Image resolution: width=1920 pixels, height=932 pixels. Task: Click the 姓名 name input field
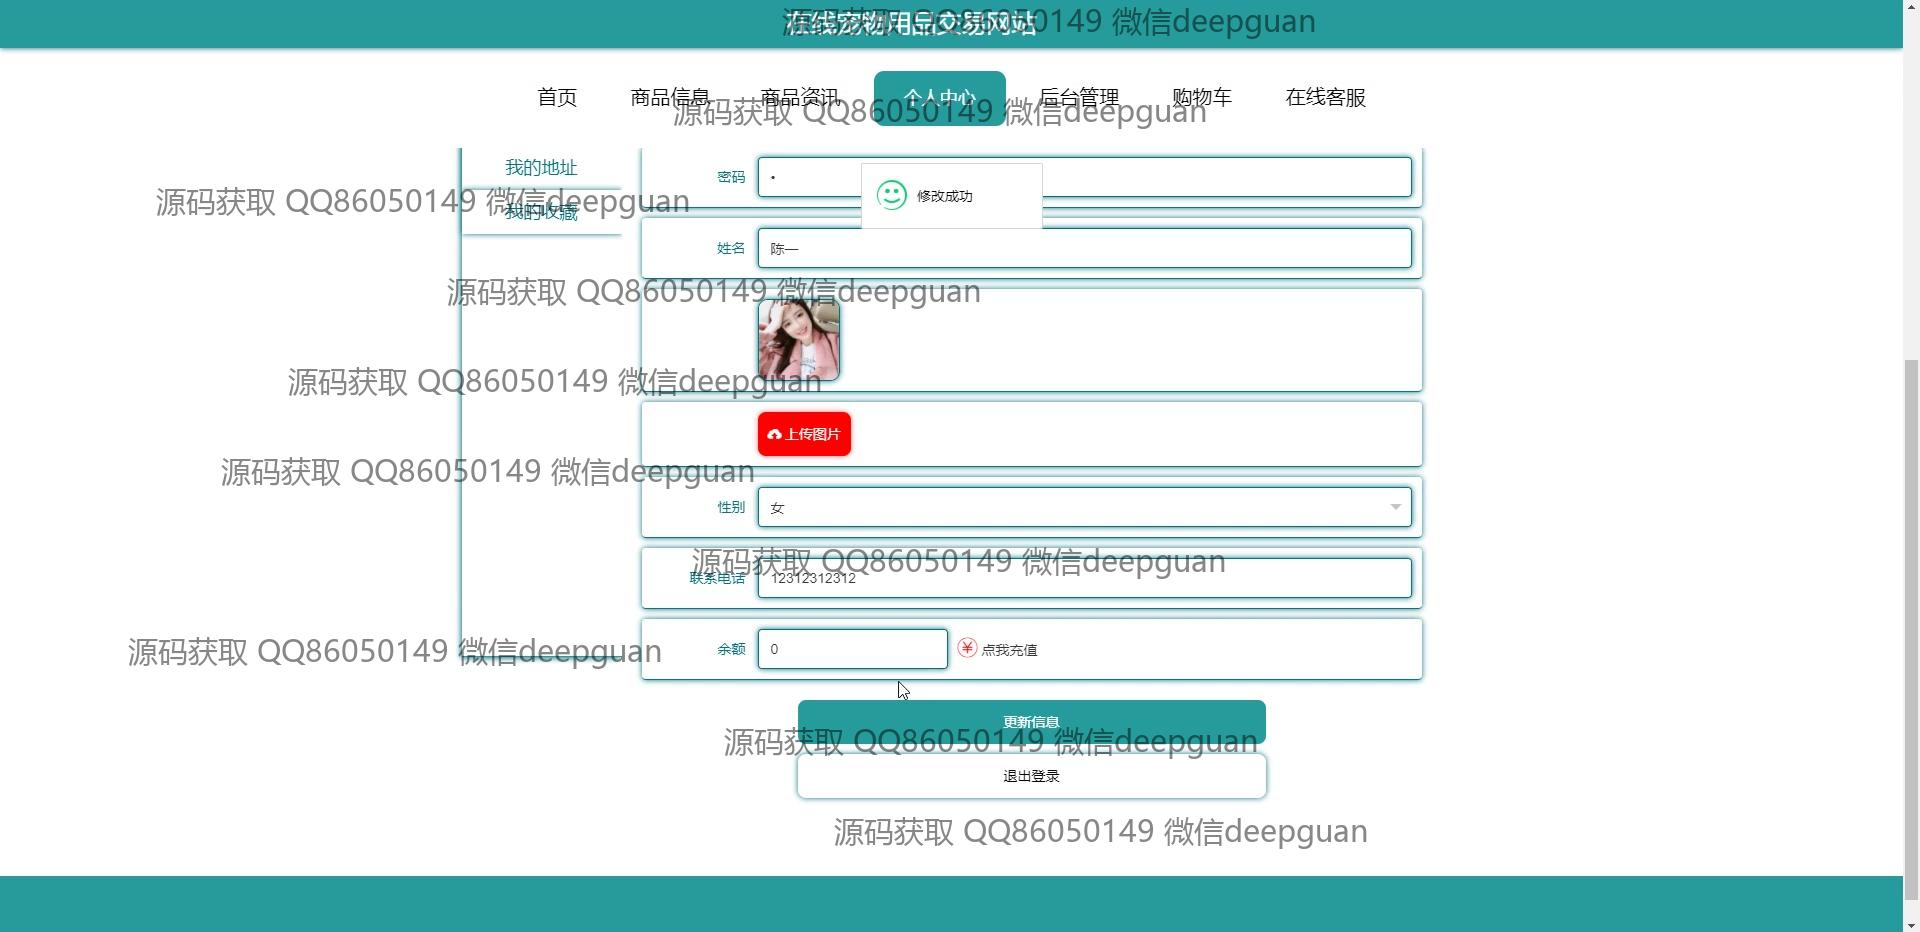(x=1084, y=248)
